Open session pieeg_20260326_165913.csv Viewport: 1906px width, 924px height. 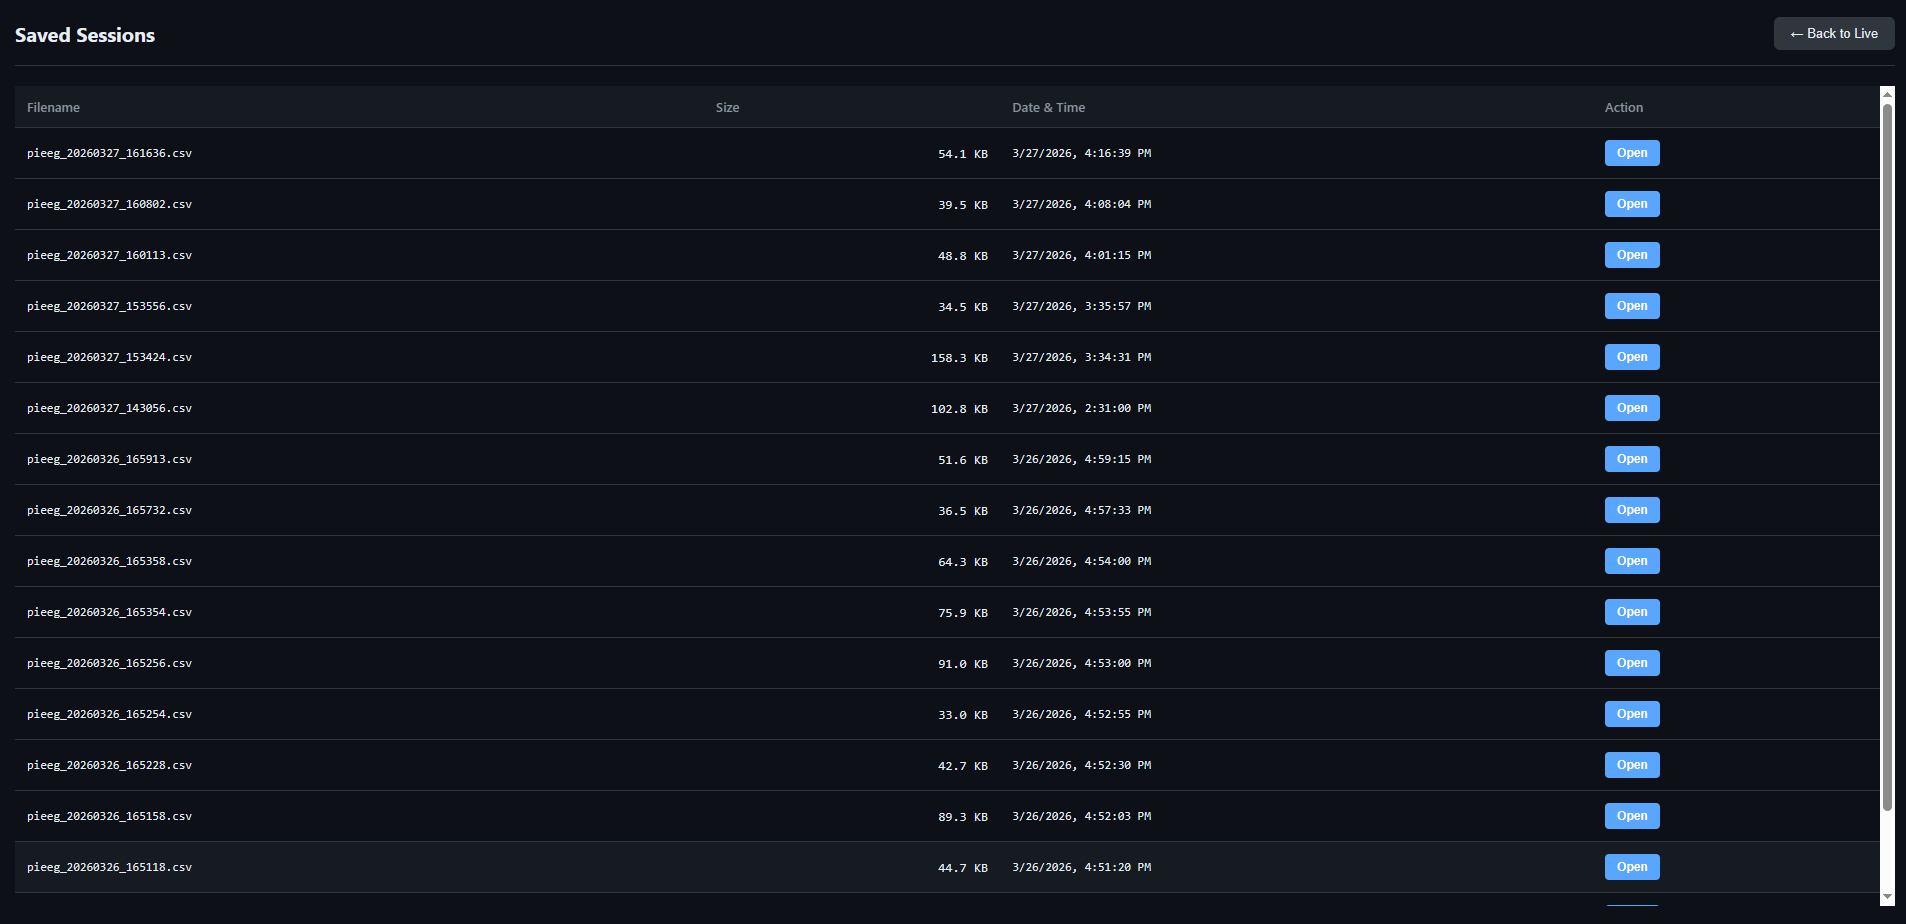click(1631, 459)
